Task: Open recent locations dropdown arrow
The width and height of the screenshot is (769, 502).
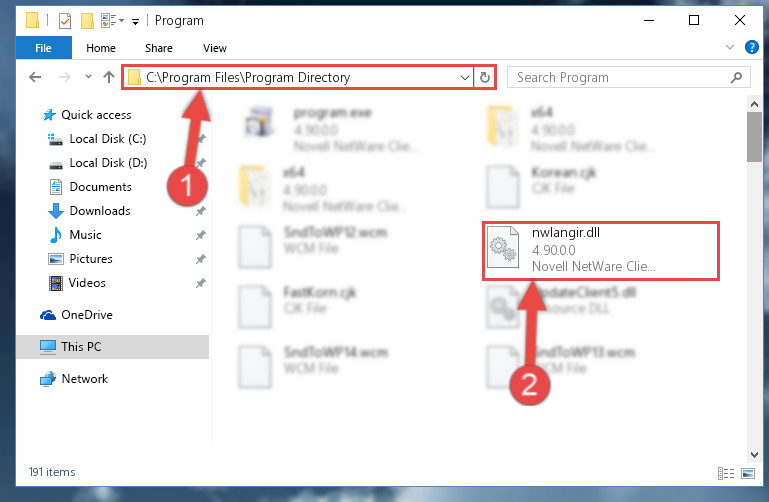Action: coord(88,76)
